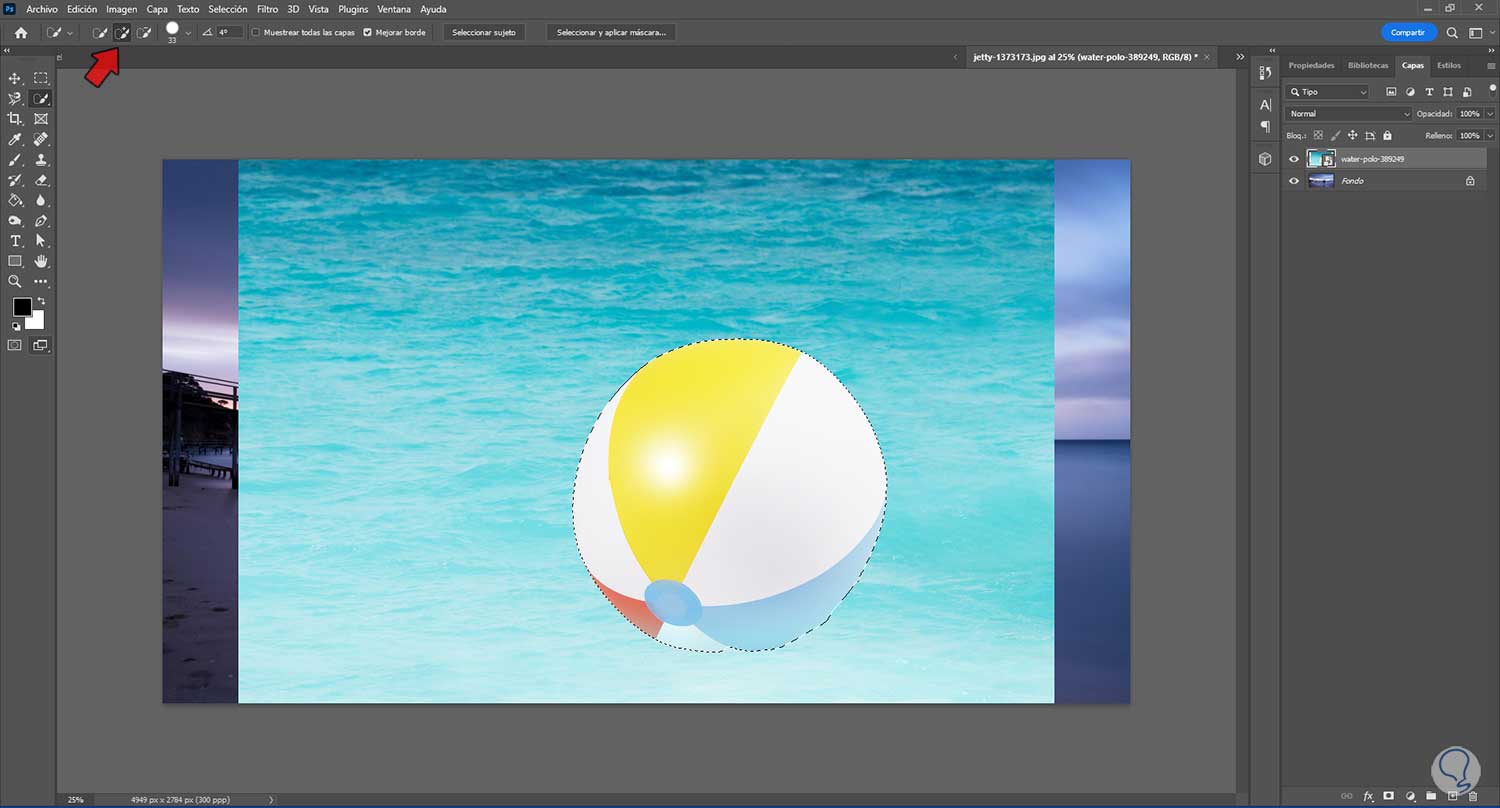The image size is (1500, 808).
Task: Expand the Opacidad percentage dropdown arrow
Action: tap(1490, 114)
